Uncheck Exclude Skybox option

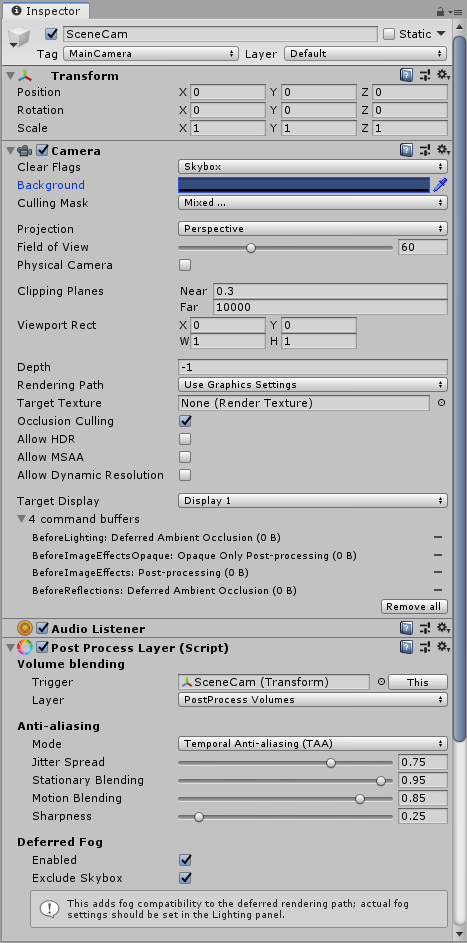click(x=185, y=878)
